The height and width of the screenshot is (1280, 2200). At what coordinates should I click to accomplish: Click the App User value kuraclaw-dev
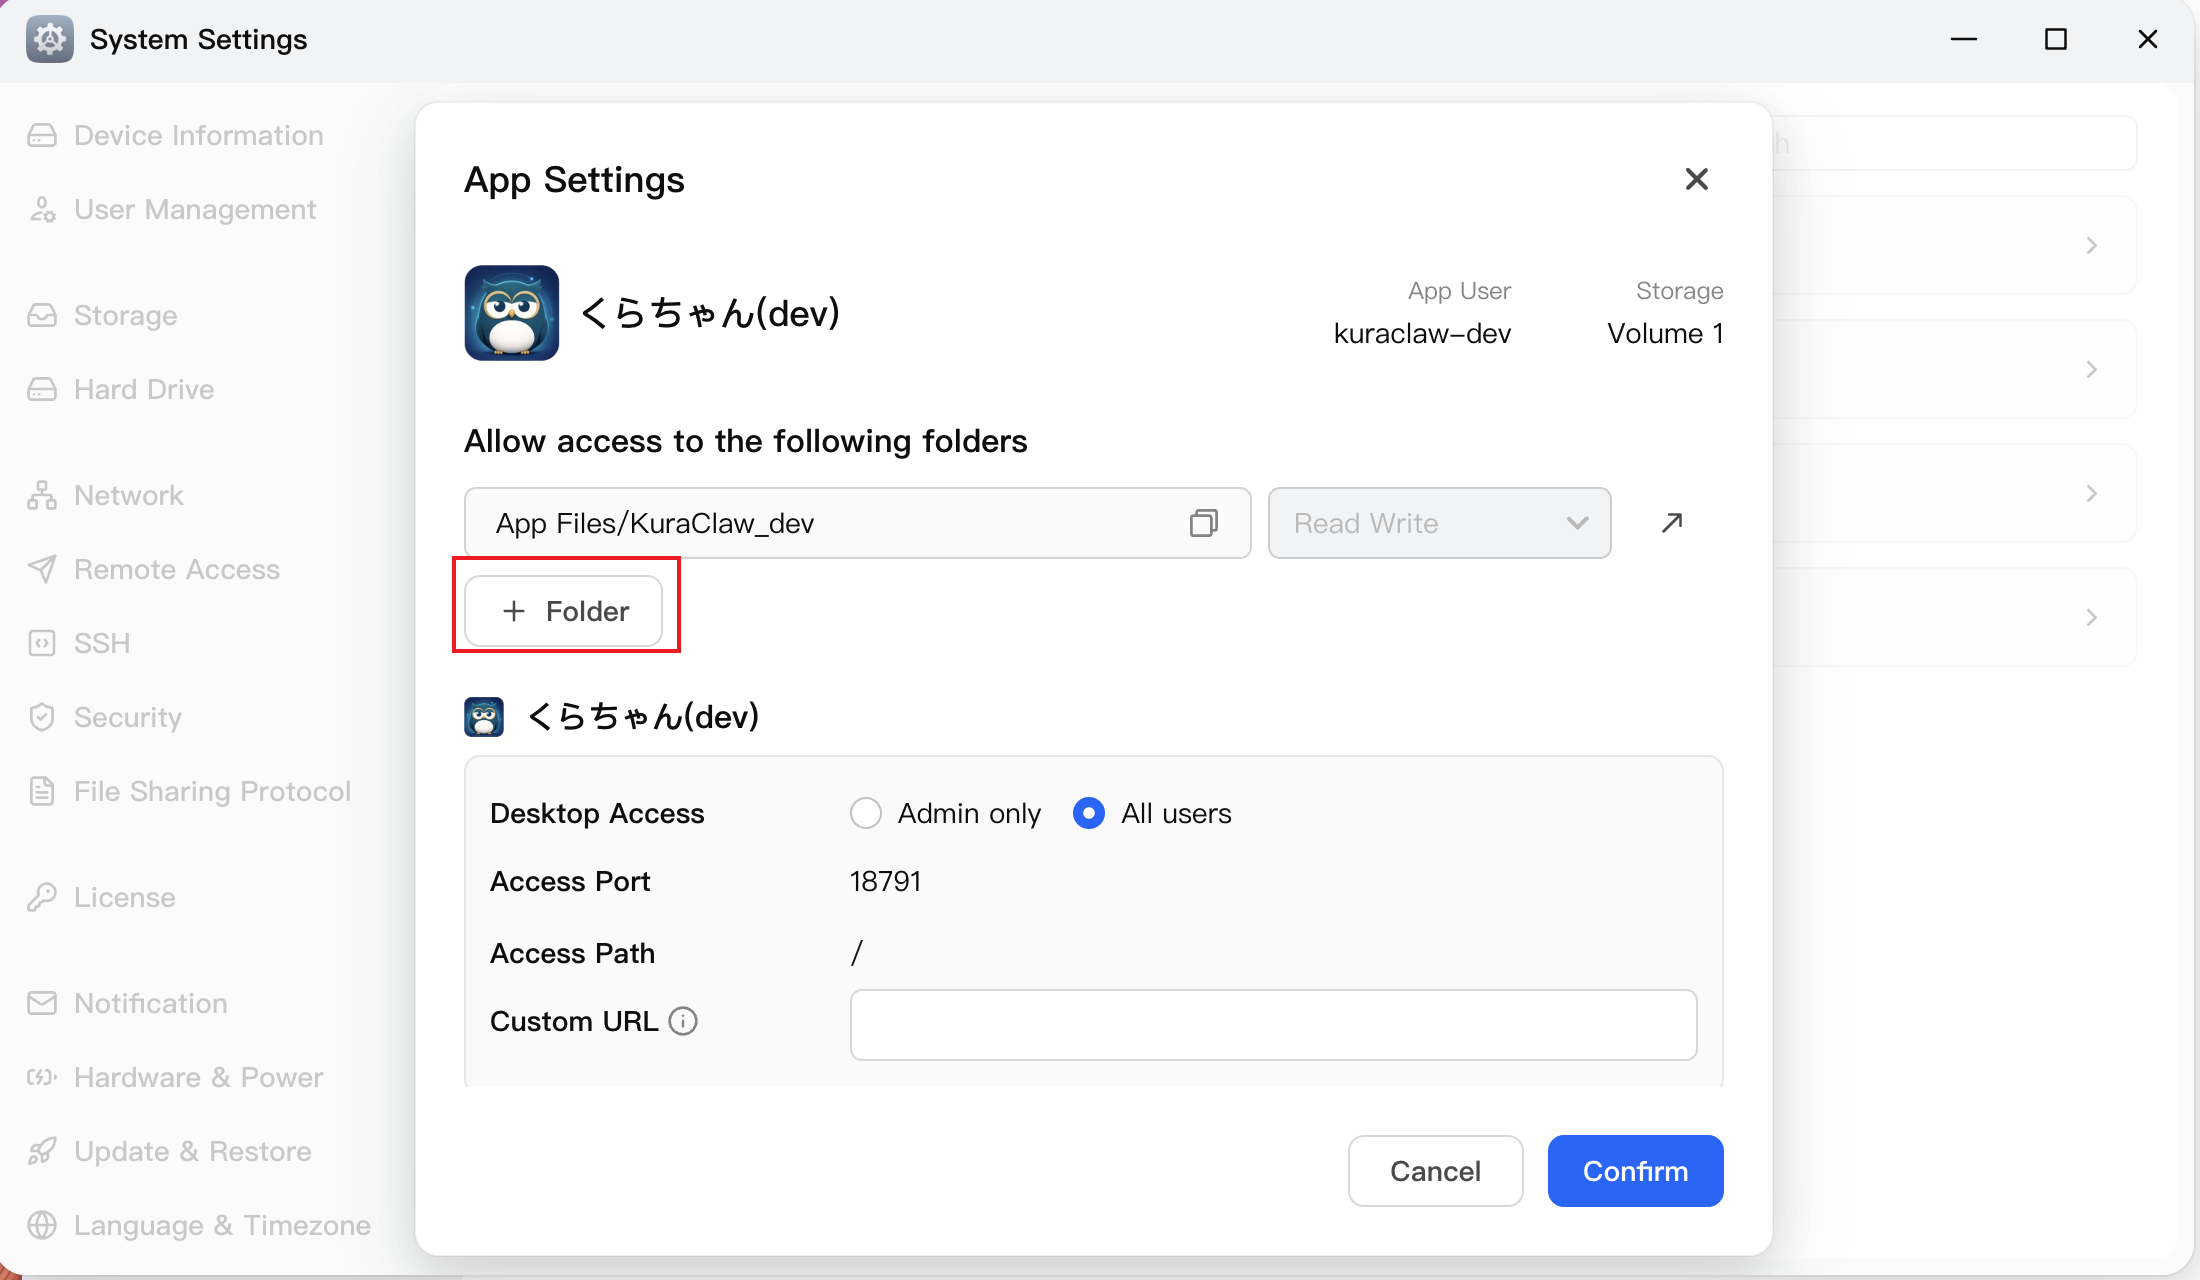point(1422,333)
